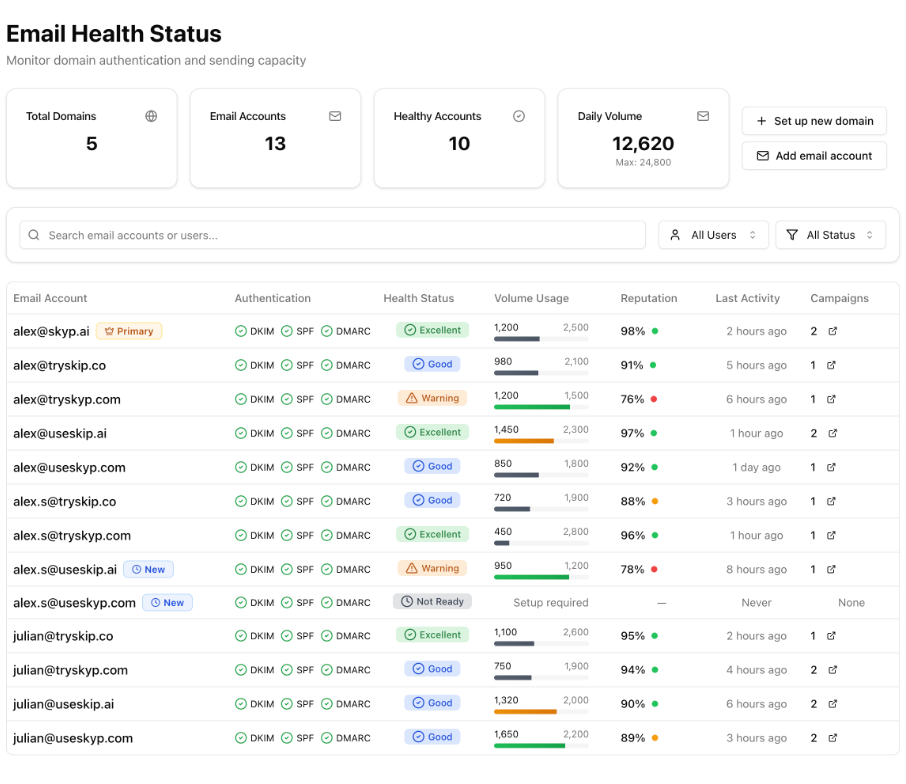Click the Volume Usage column header
The height and width of the screenshot is (784, 906).
pos(531,298)
